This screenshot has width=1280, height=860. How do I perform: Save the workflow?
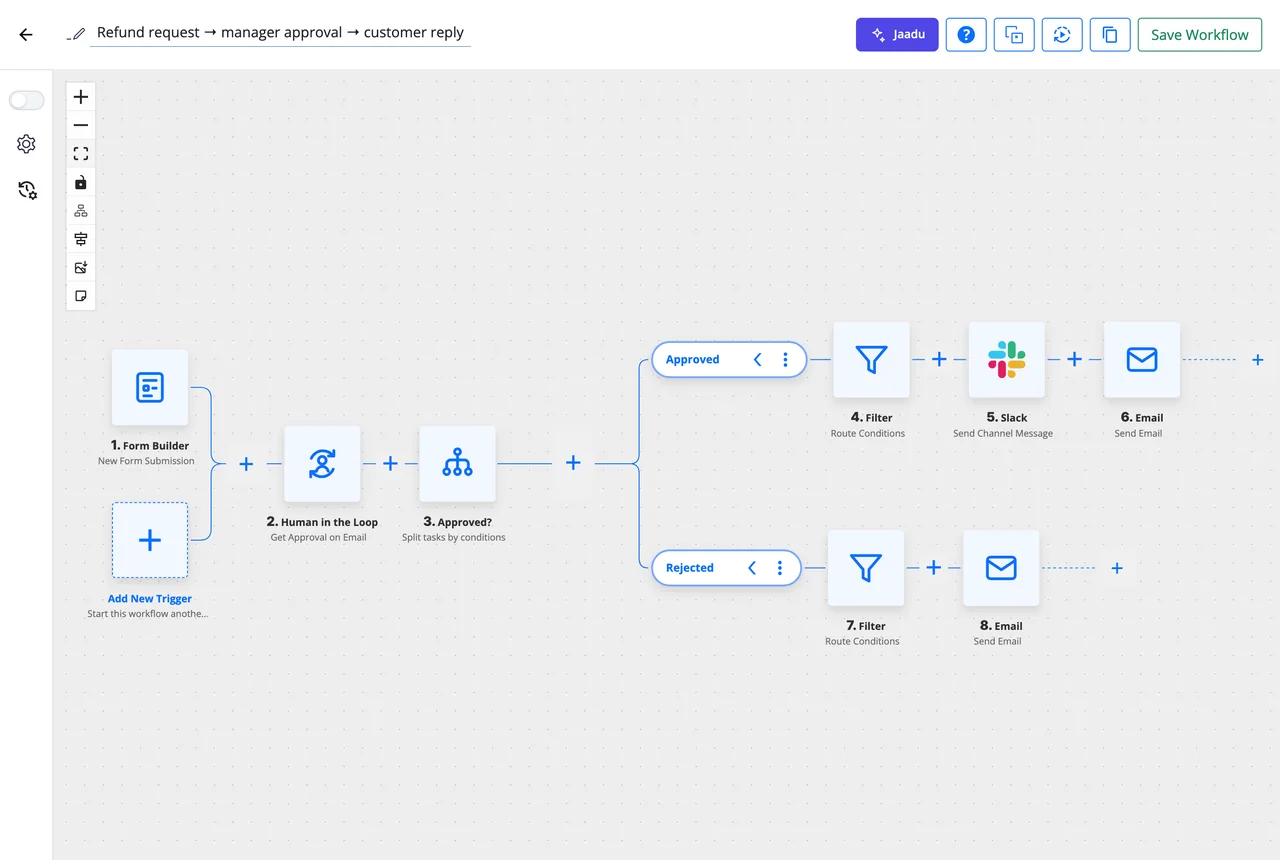(1200, 34)
